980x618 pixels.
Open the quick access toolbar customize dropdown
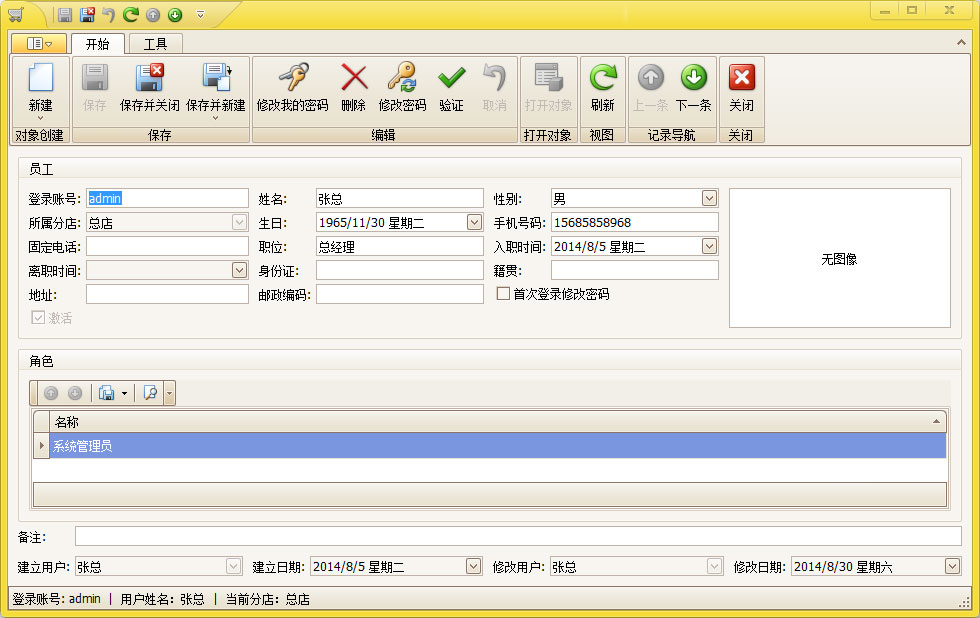[200, 14]
